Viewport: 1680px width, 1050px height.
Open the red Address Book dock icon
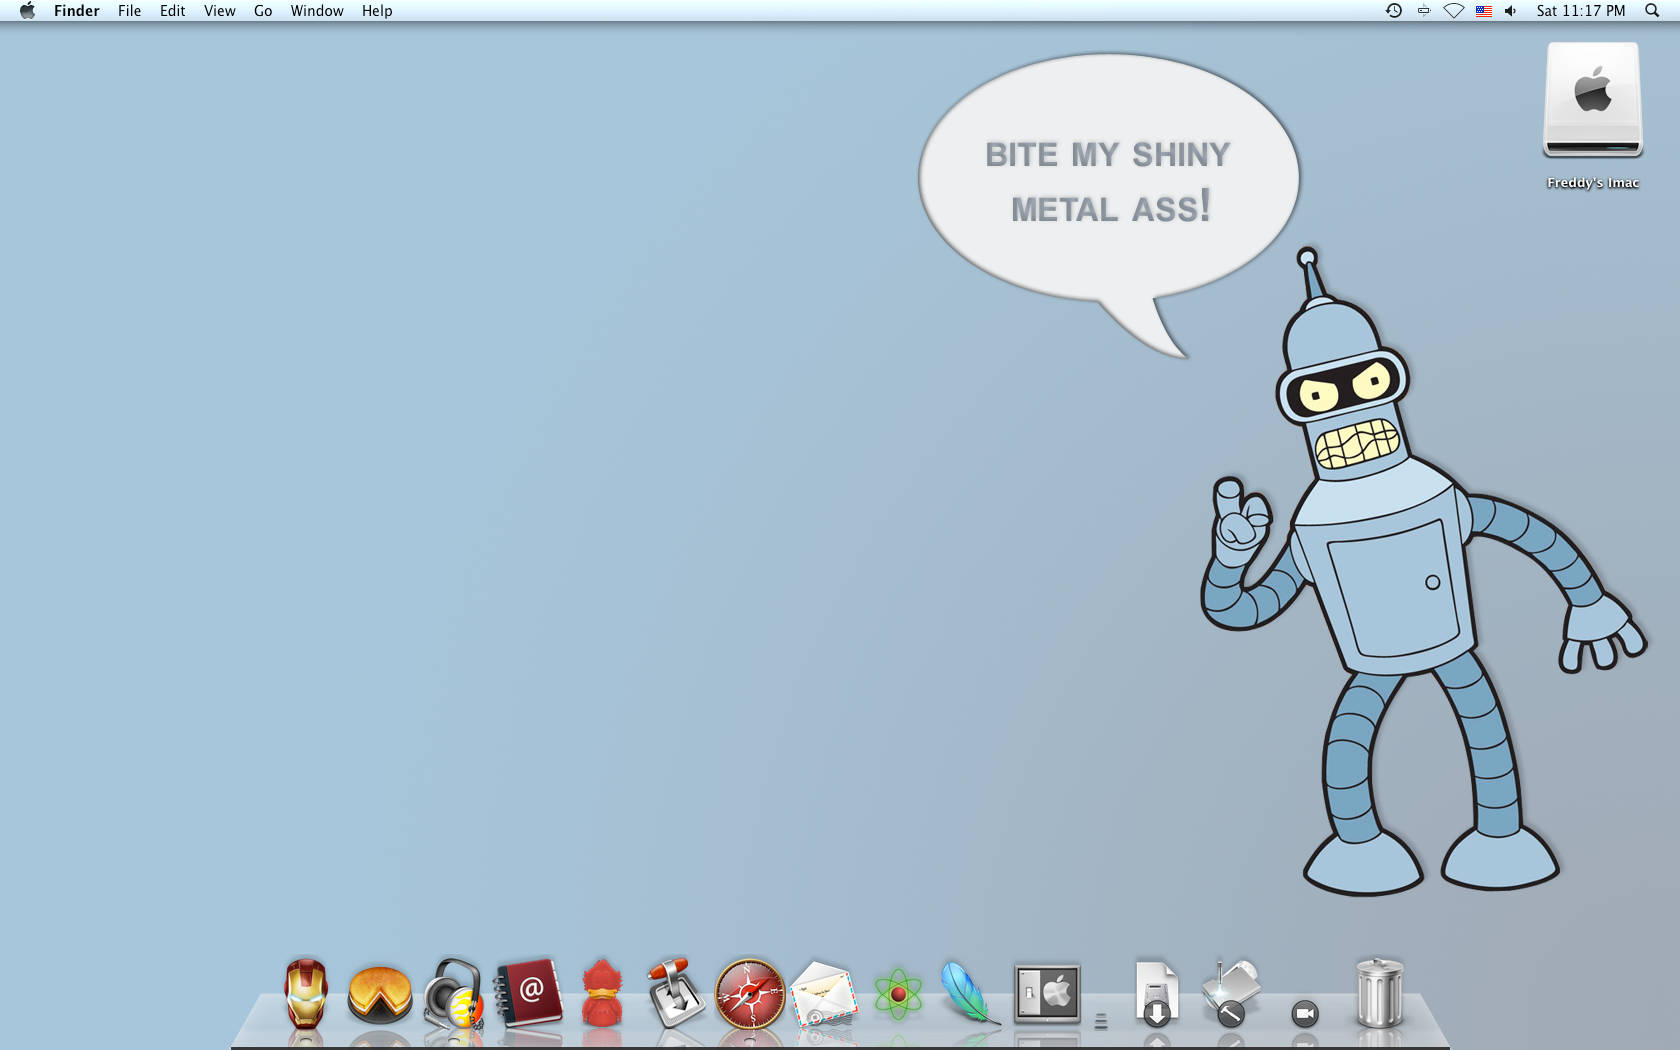click(528, 993)
